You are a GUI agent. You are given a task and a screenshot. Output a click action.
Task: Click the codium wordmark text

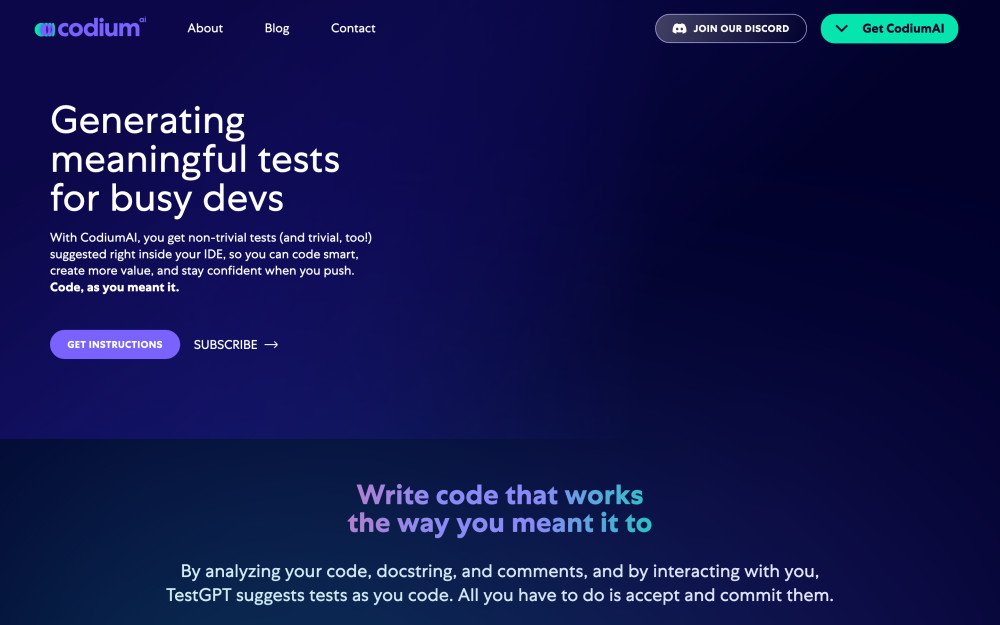tap(98, 29)
